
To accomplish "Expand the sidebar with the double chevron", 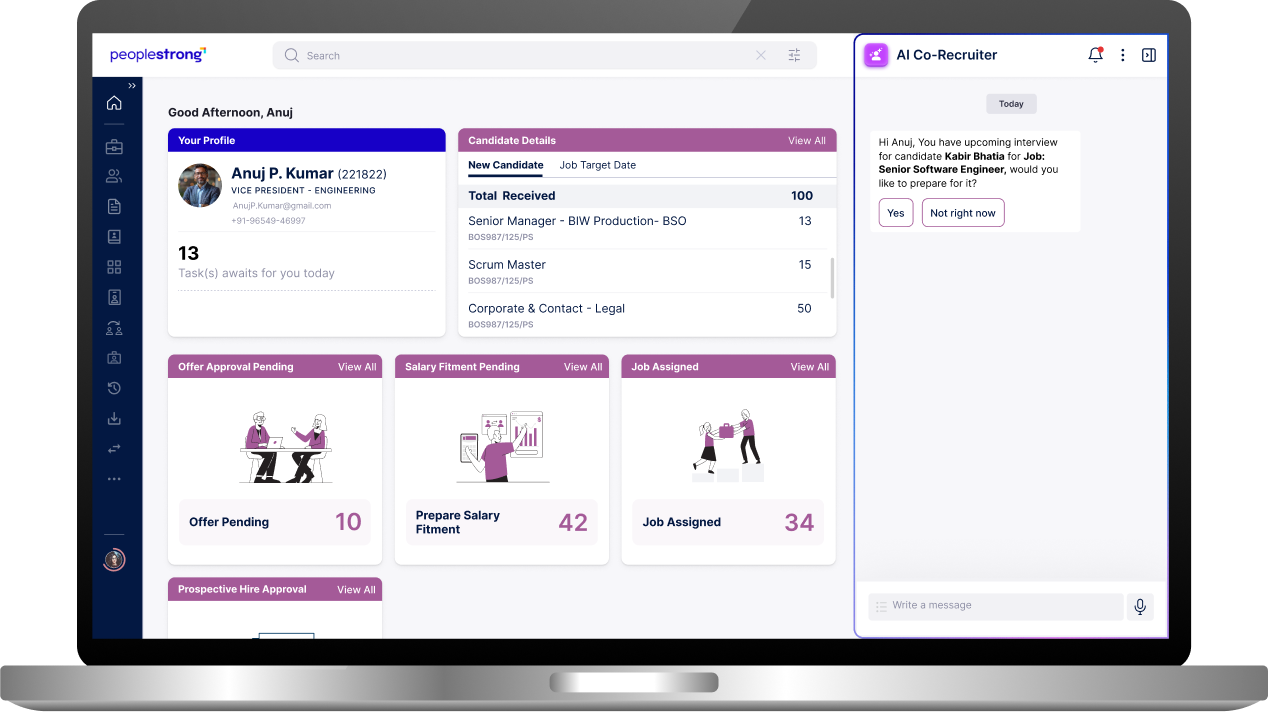I will point(132,86).
